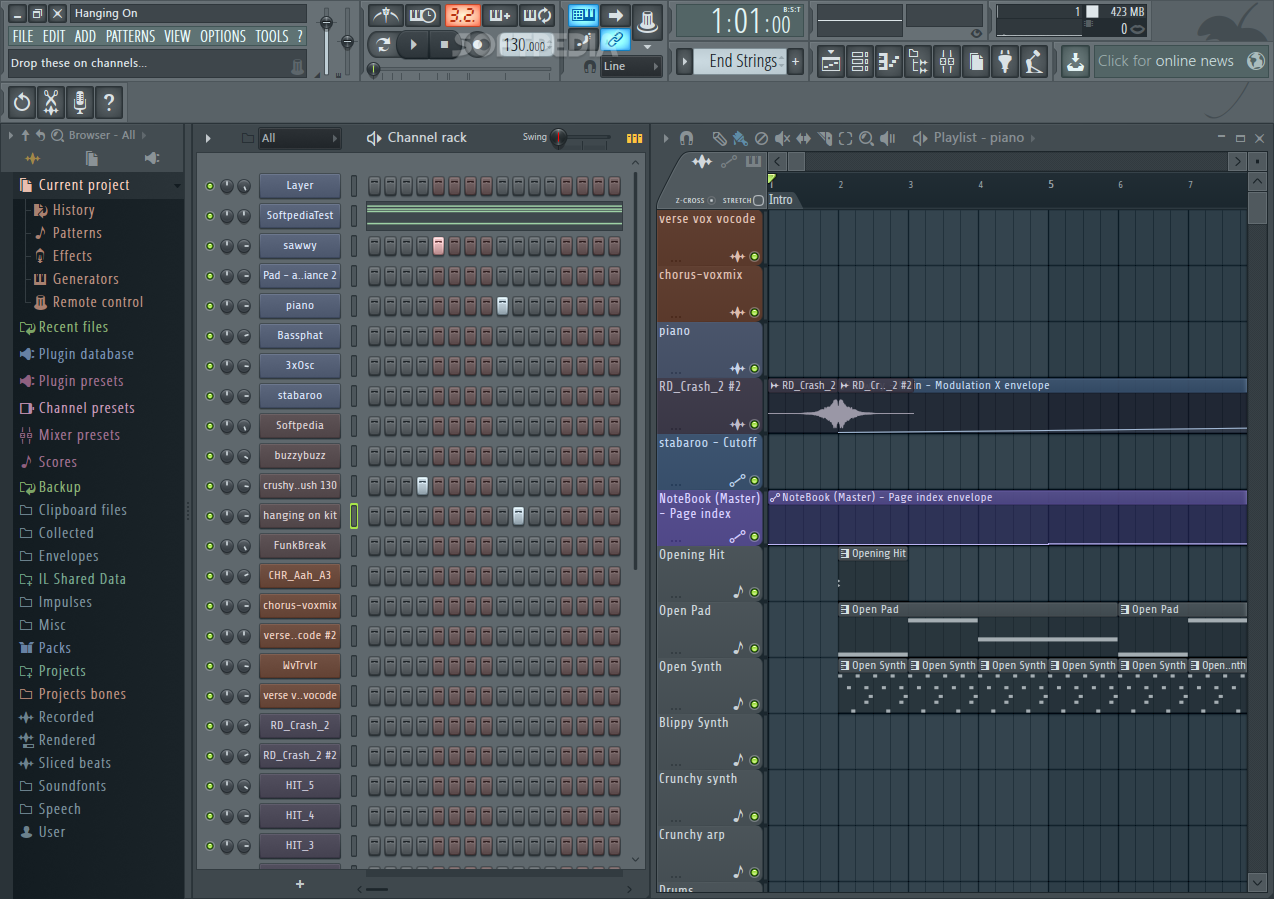Click the plus button to add a channel
Viewport: 1274px width, 899px height.
tap(299, 884)
